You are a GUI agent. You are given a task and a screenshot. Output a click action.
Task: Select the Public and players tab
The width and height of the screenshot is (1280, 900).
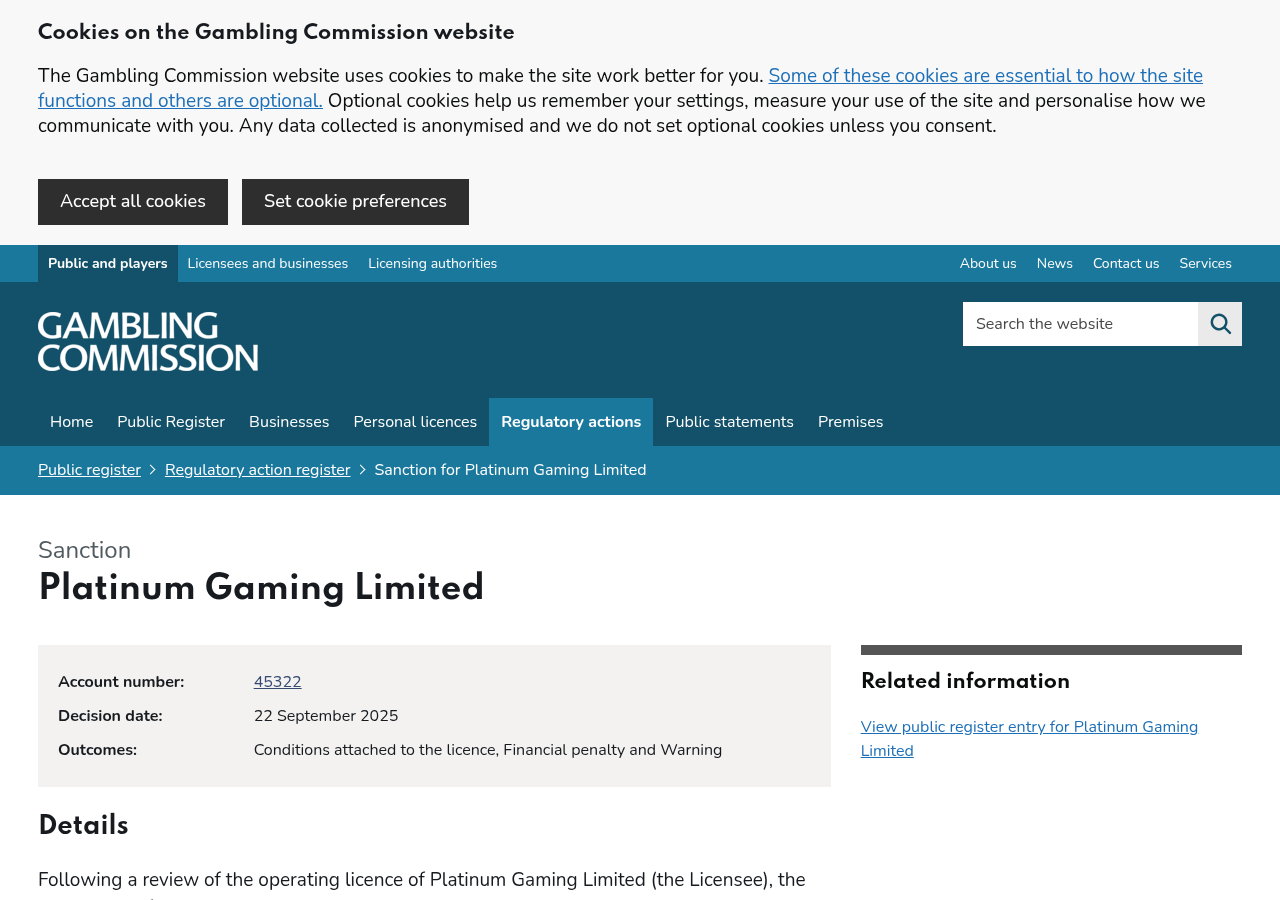108,264
